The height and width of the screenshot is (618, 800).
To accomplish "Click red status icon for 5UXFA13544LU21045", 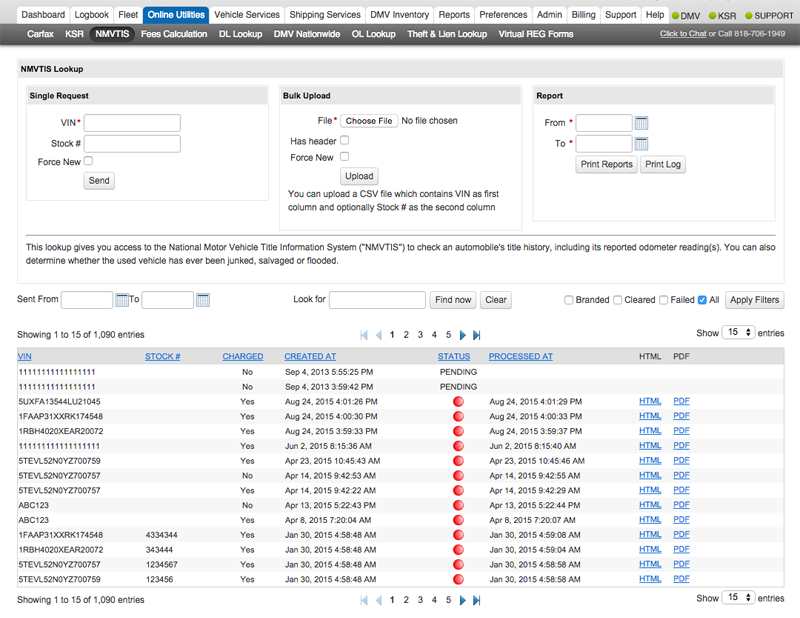I will 459,401.
